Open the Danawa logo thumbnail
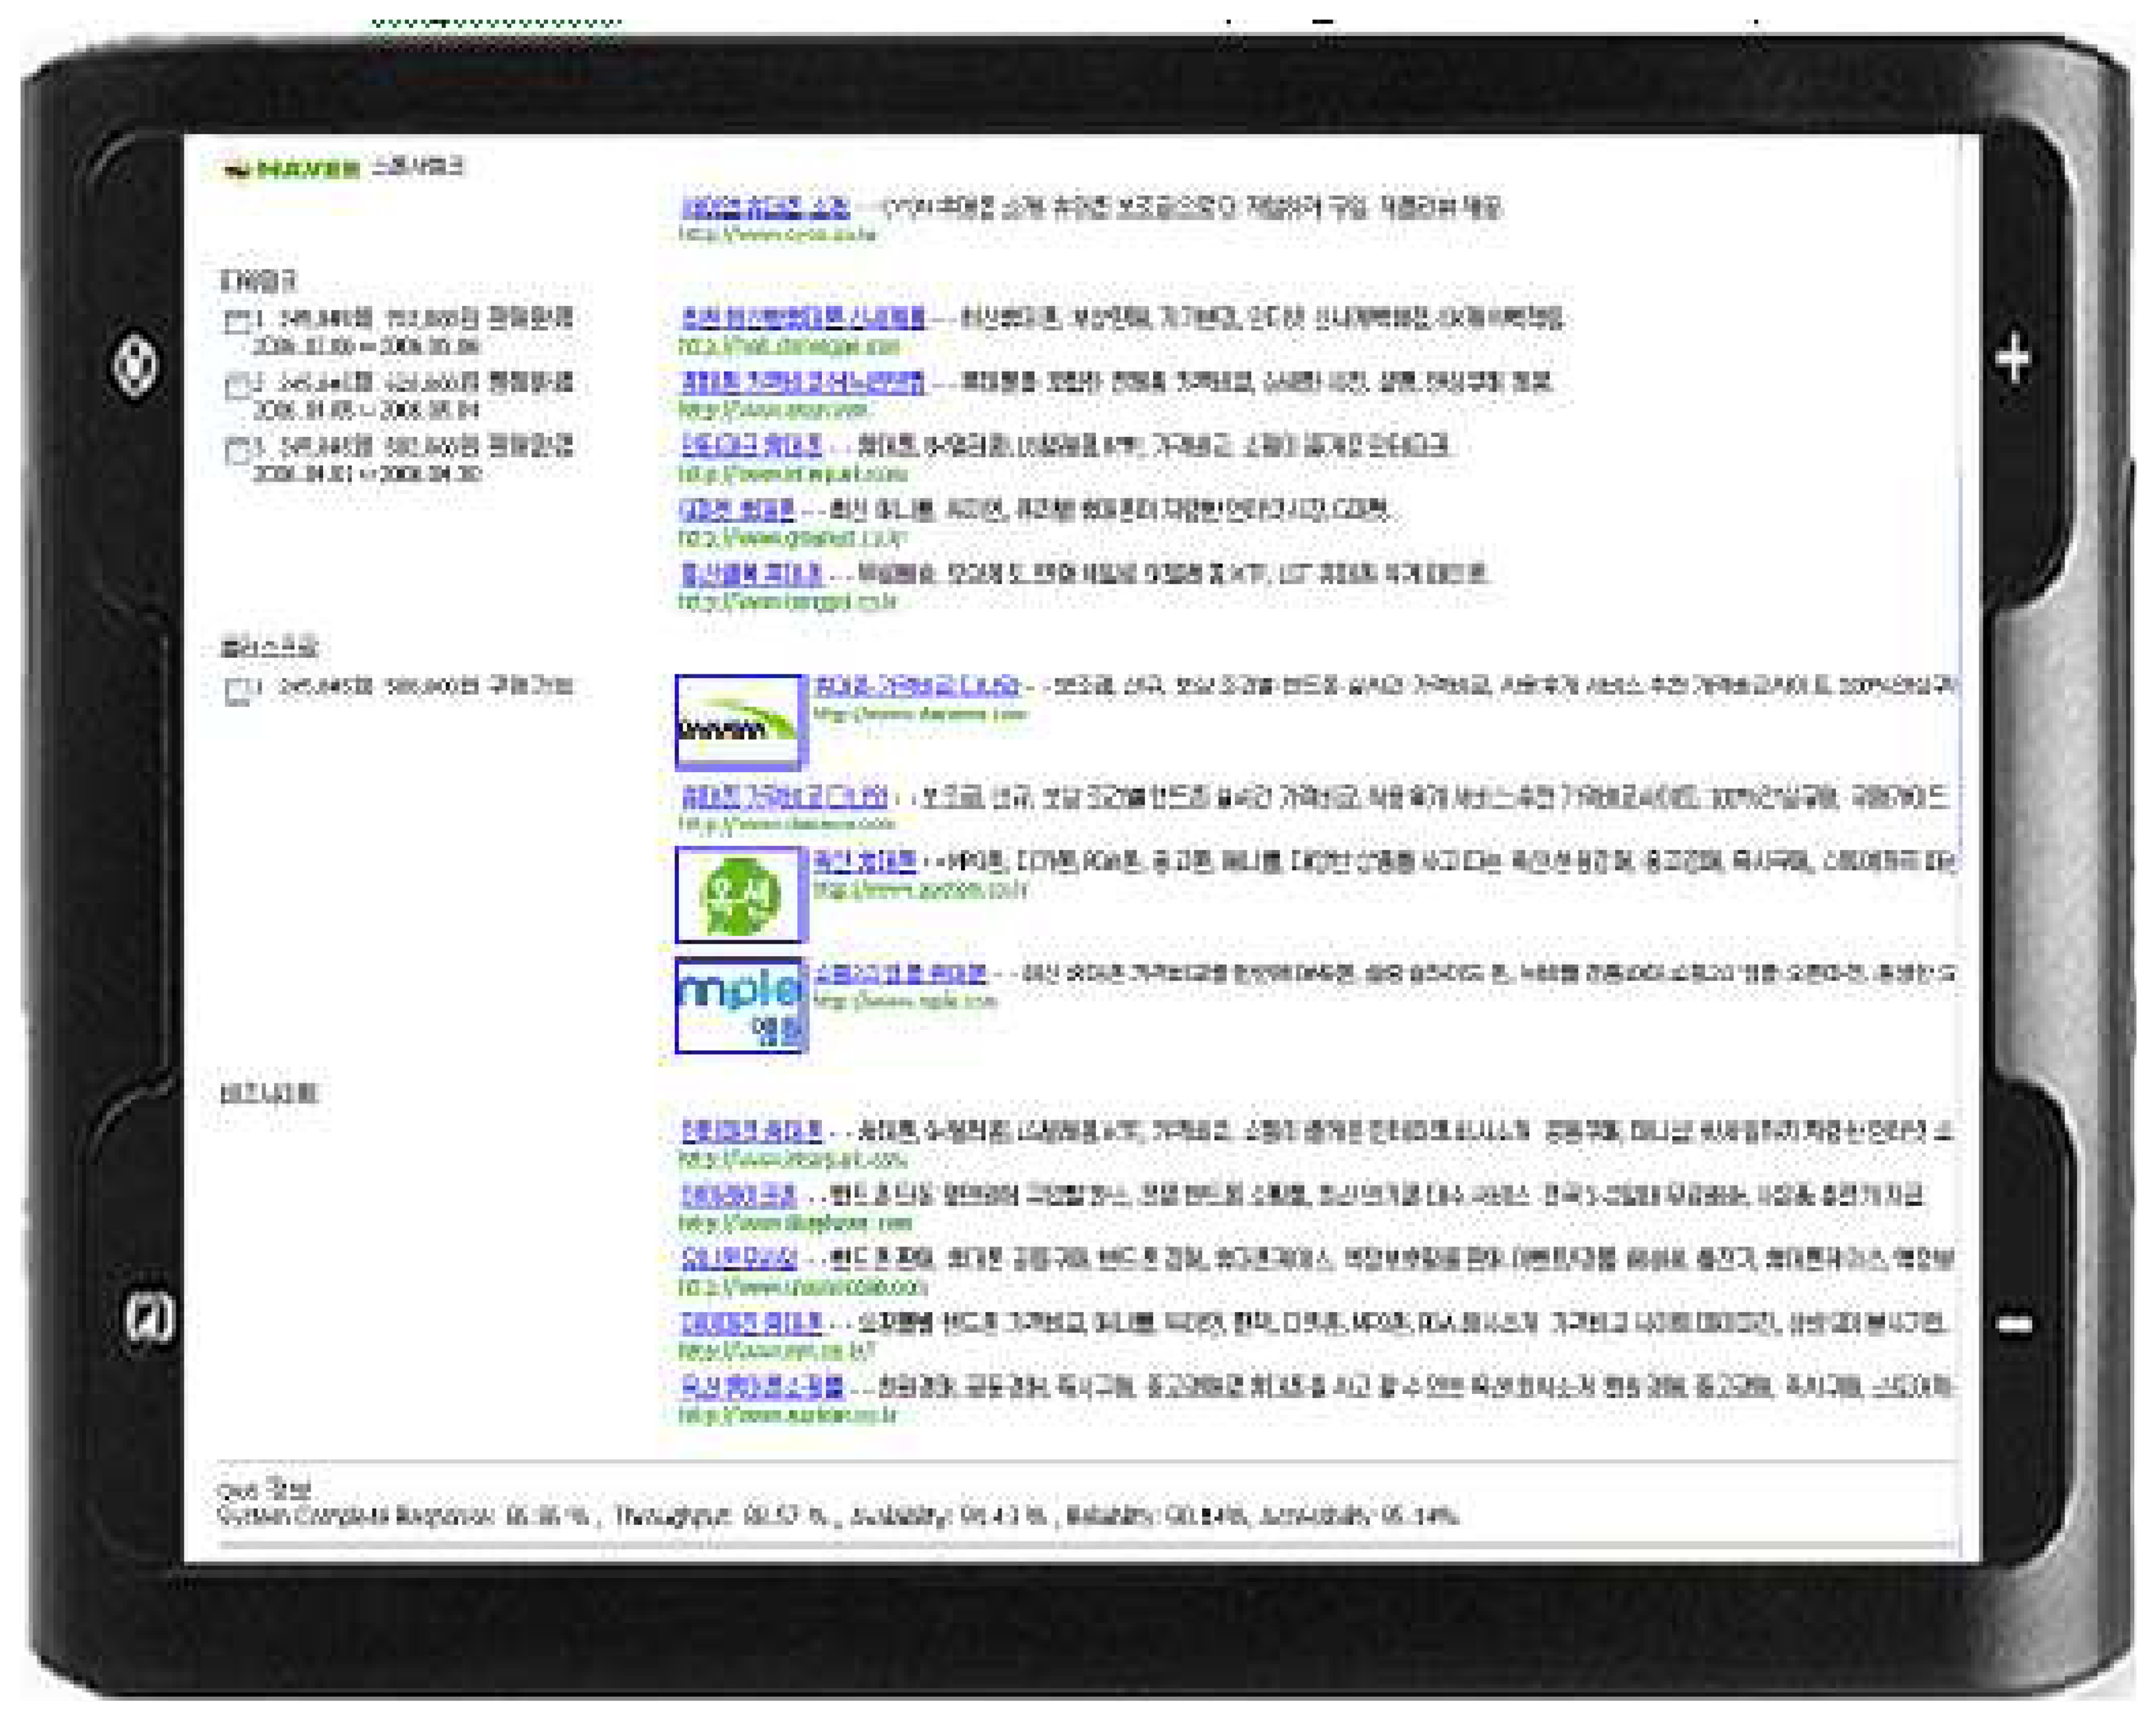Screen dimensions: 2156x1721 pyautogui.click(x=740, y=722)
